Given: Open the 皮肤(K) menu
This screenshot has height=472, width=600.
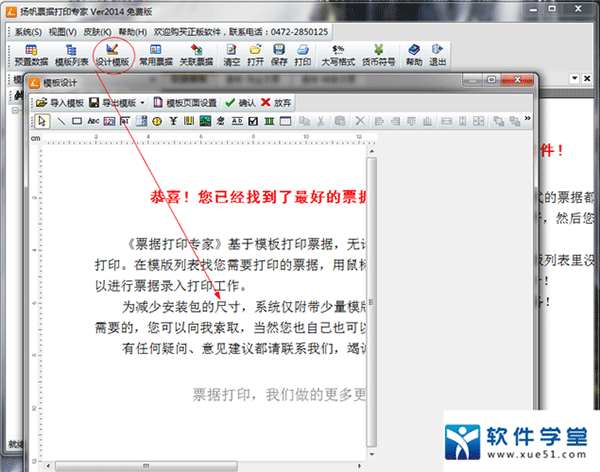Looking at the screenshot, I should click(97, 32).
